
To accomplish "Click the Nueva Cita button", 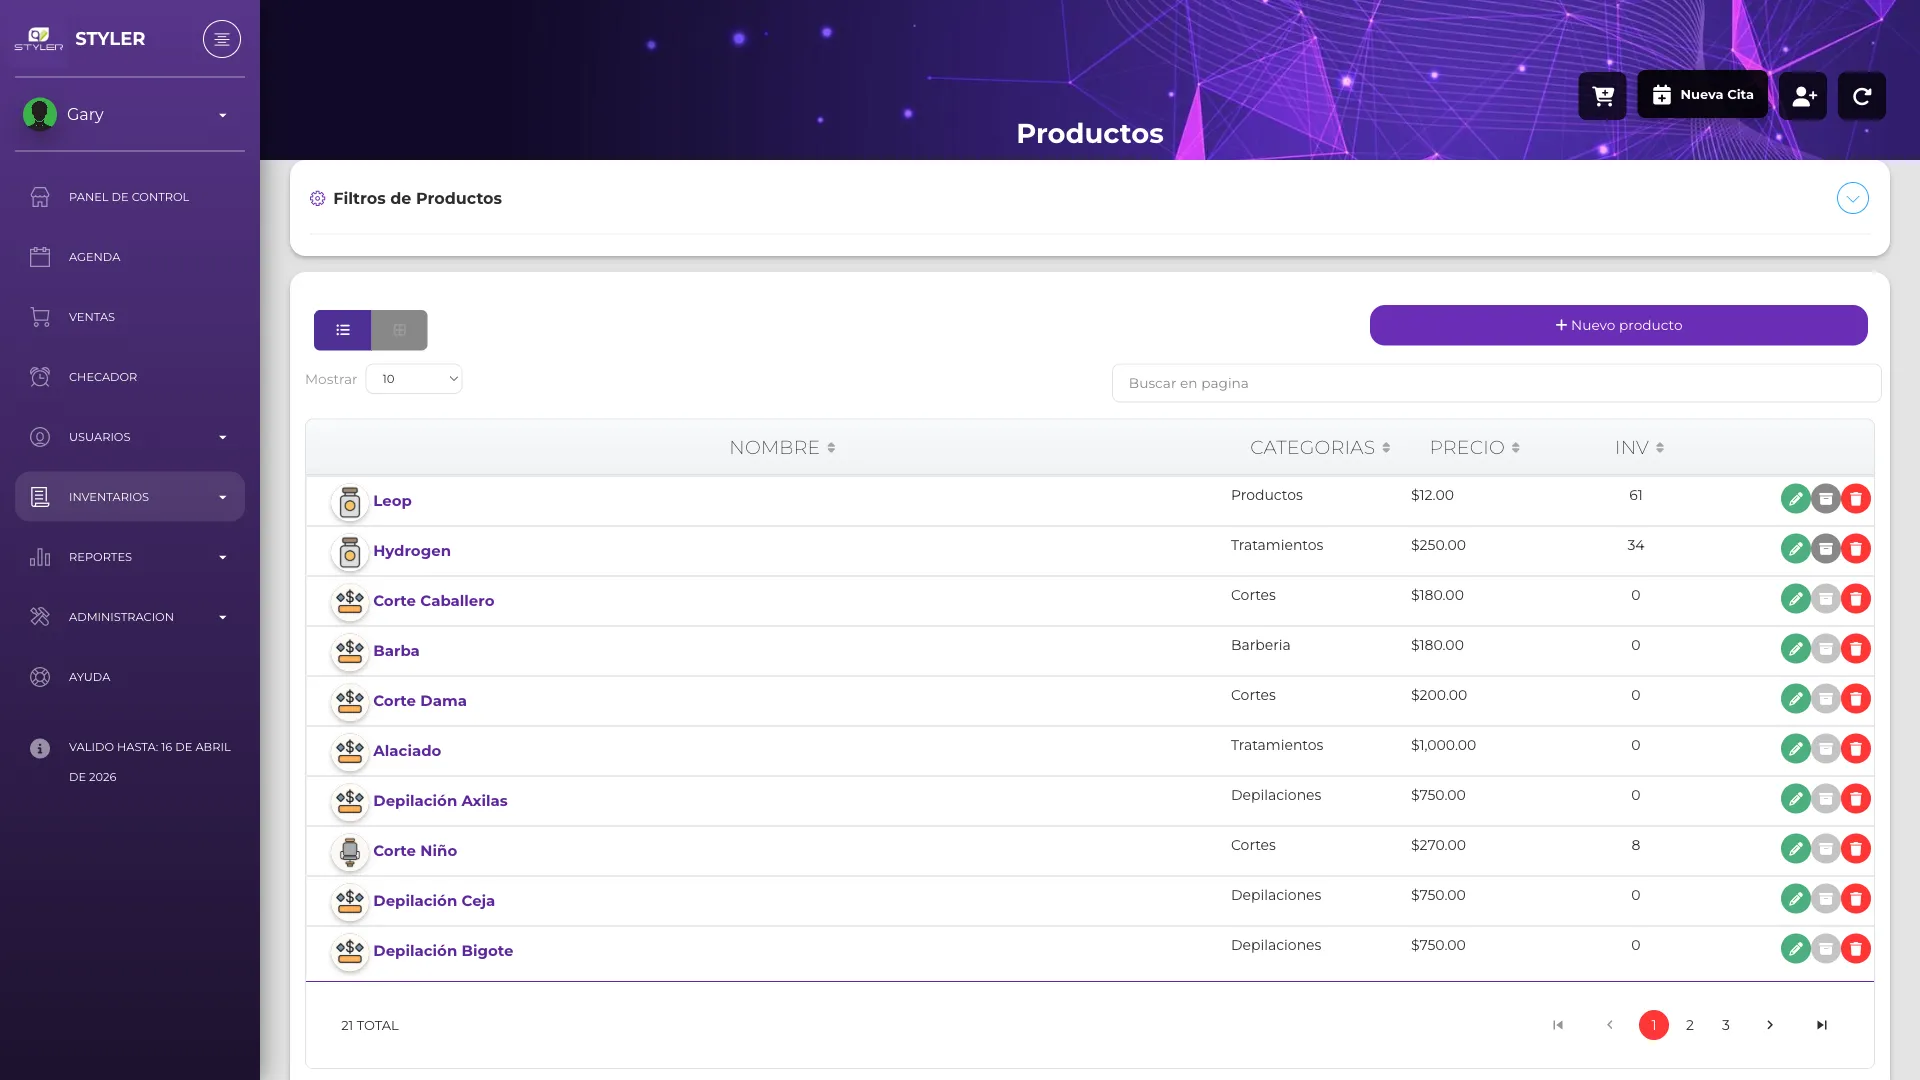I will [1702, 95].
